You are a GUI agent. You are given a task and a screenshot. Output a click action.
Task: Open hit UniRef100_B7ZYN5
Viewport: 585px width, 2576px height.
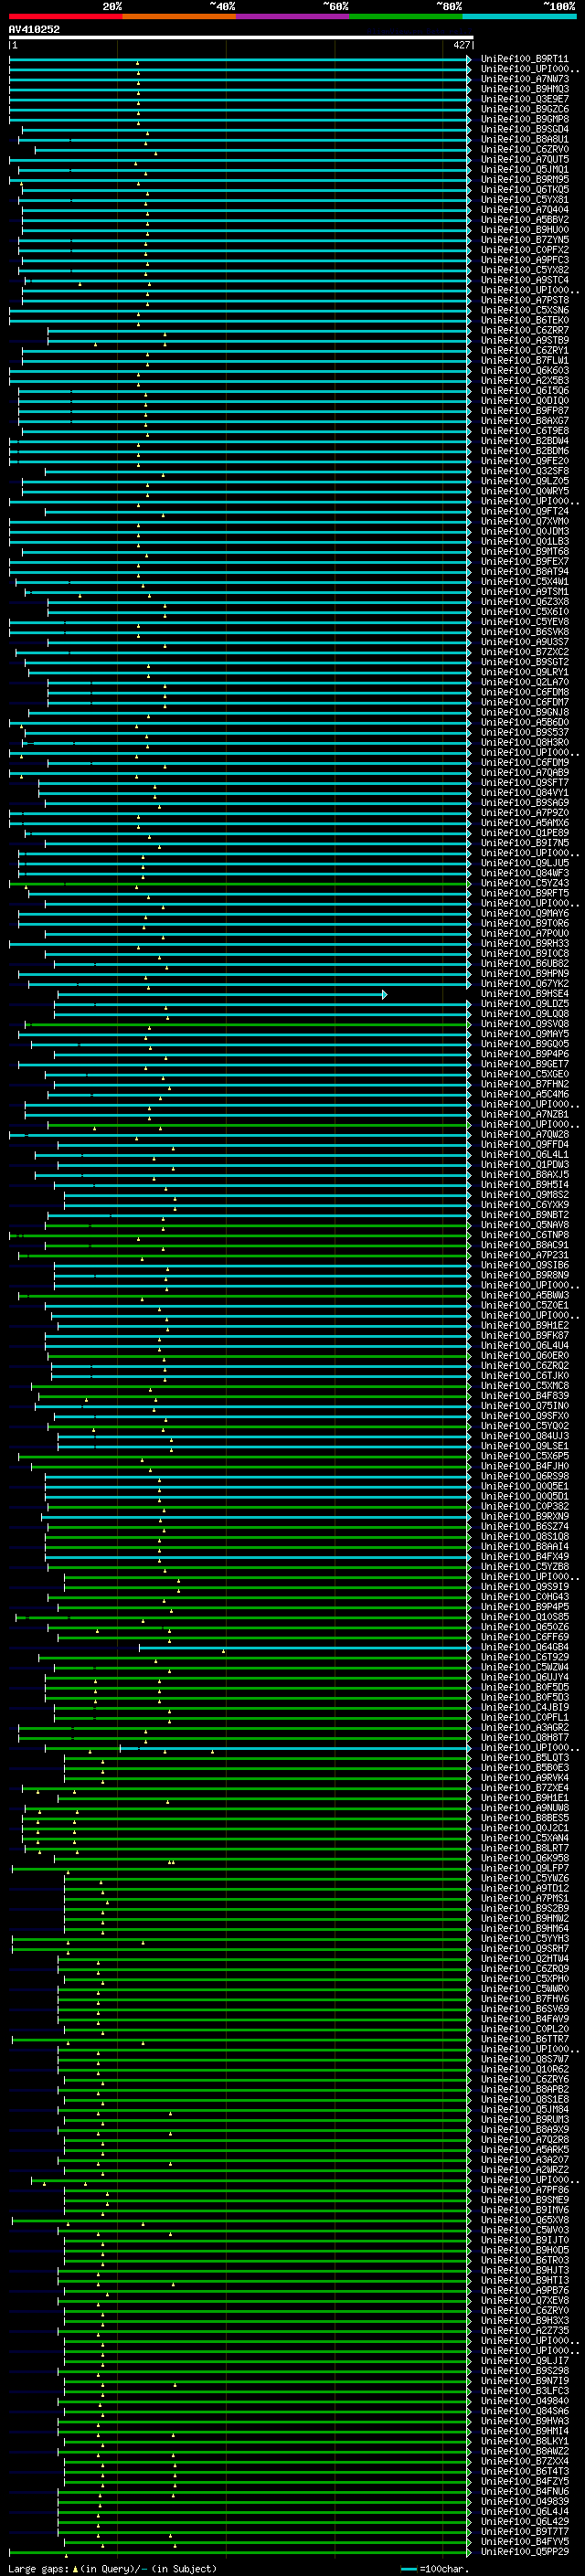point(524,240)
